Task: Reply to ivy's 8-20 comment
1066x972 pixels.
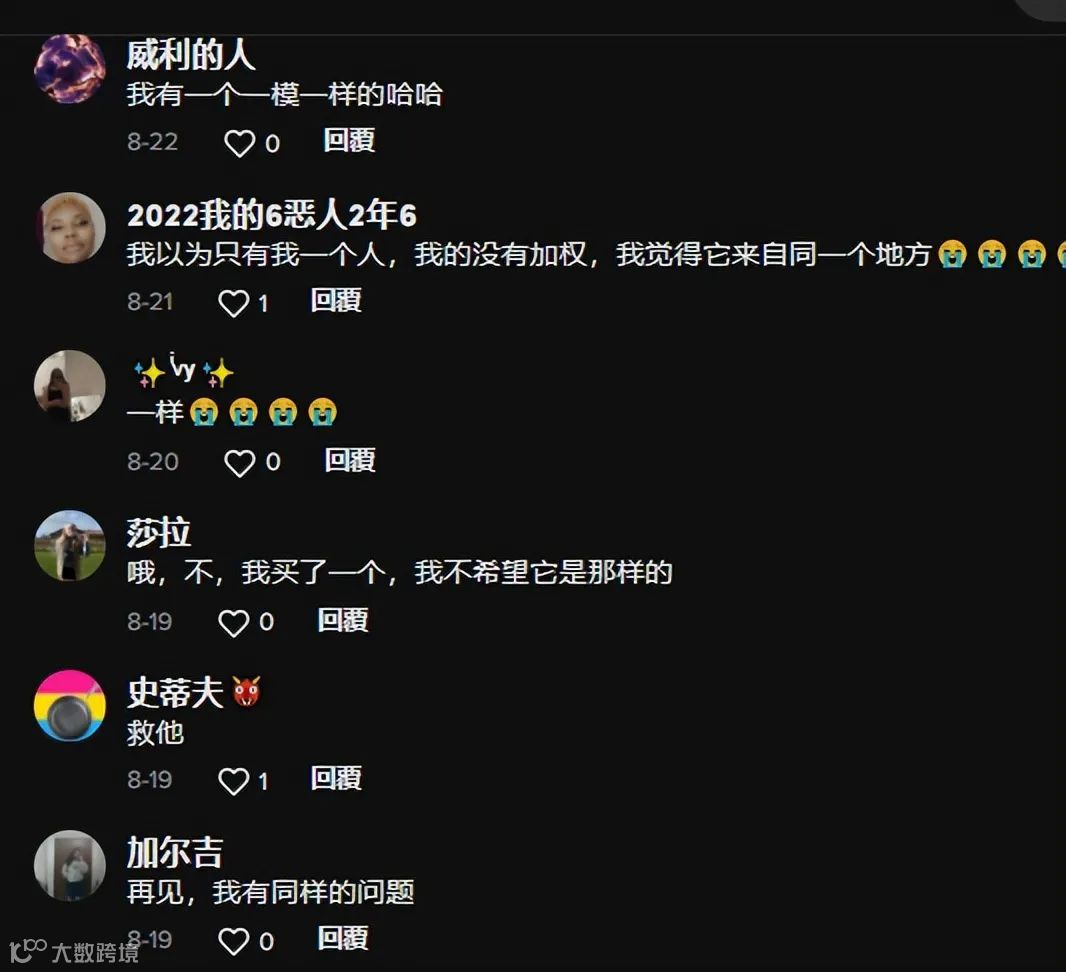Action: click(349, 460)
